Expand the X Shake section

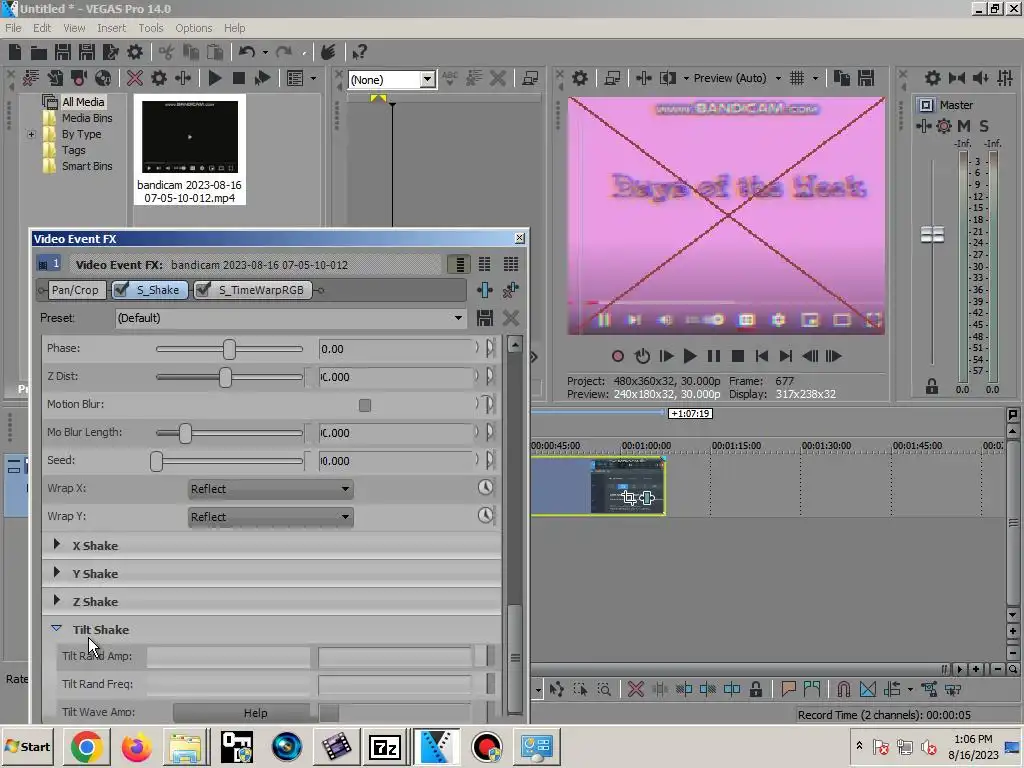(56, 545)
